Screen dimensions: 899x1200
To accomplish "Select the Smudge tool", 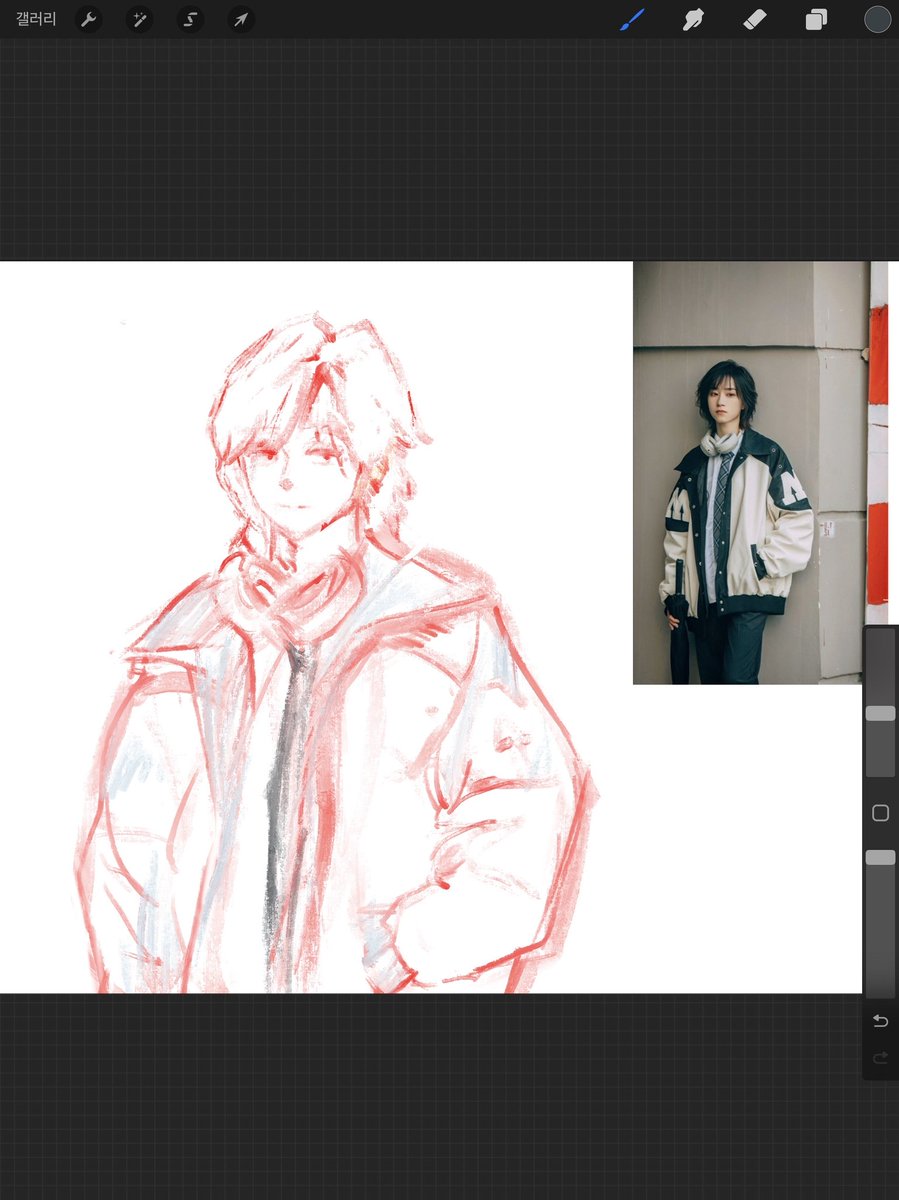I will (693, 19).
